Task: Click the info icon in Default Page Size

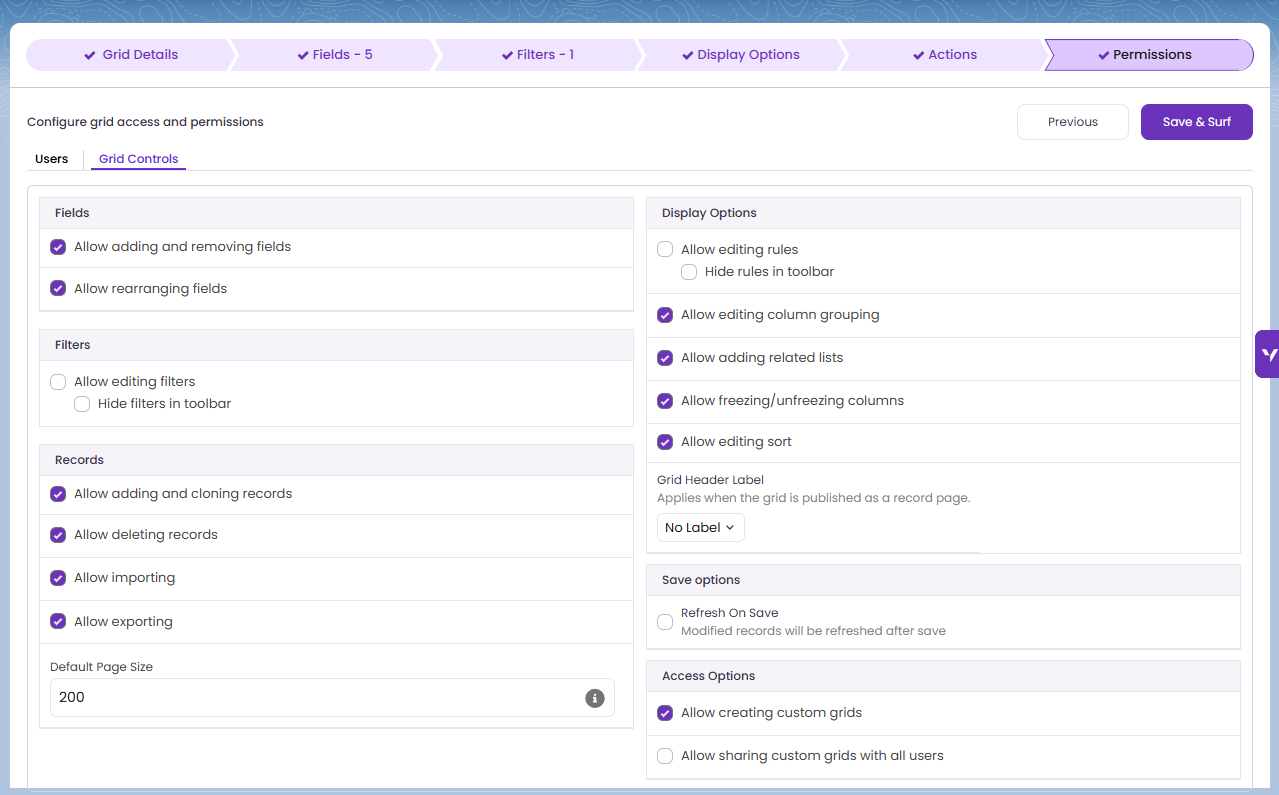Action: click(594, 698)
